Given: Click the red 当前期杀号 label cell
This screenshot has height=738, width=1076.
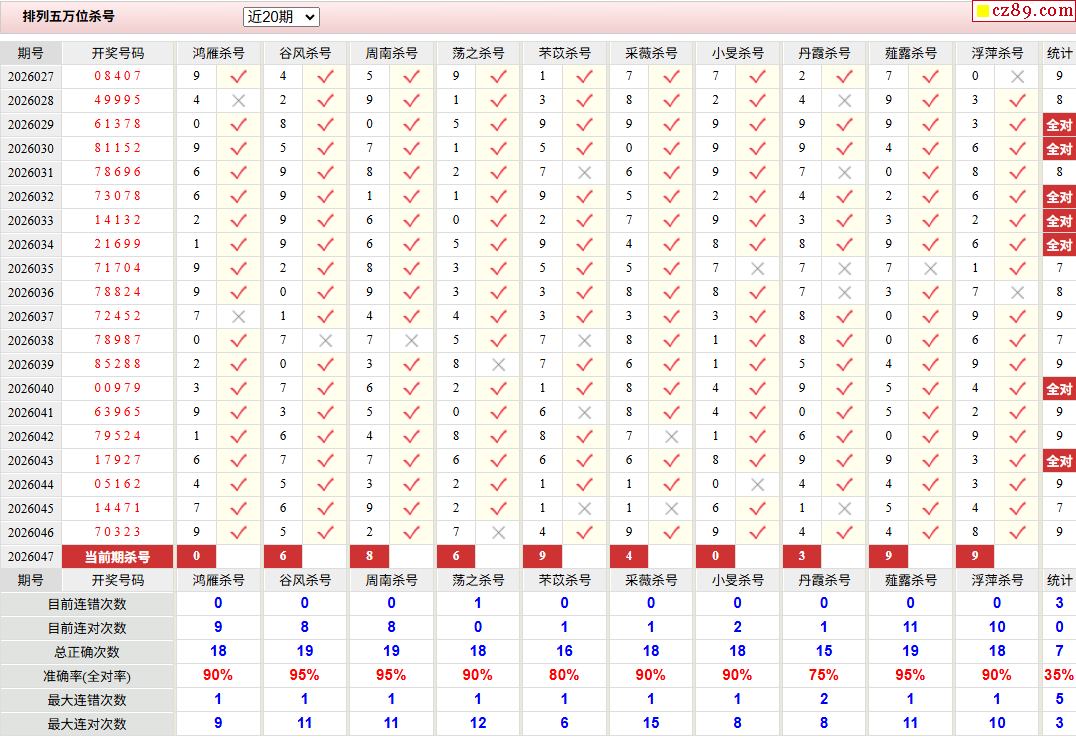Looking at the screenshot, I should (x=117, y=557).
